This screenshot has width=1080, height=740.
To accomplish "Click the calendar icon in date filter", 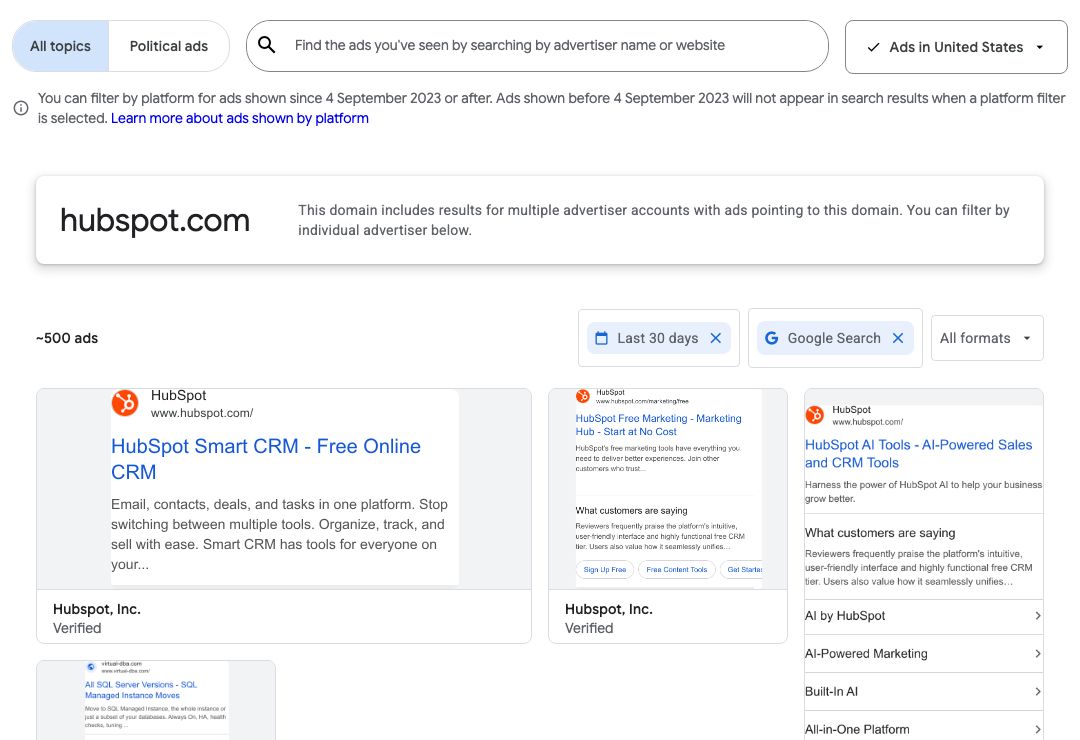I will click(601, 338).
